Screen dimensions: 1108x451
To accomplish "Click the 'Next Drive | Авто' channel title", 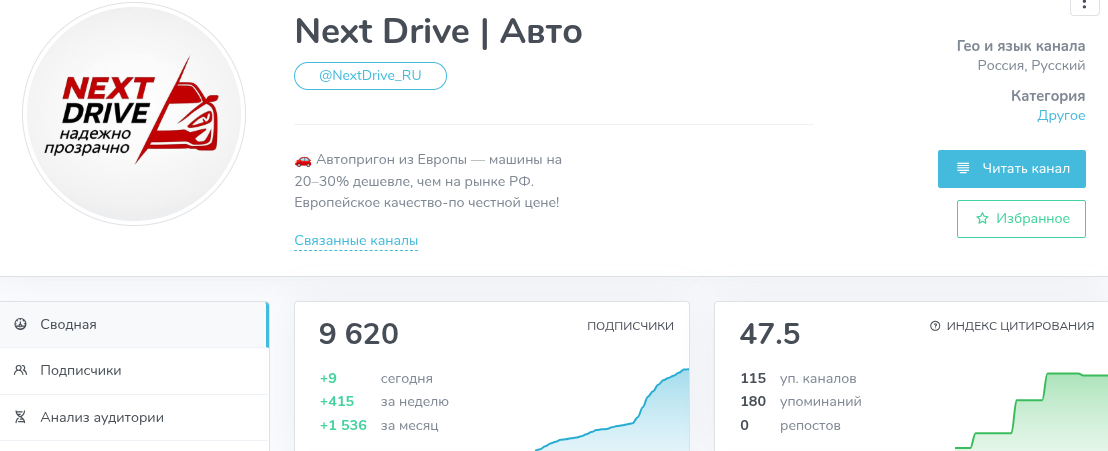I will click(x=438, y=31).
